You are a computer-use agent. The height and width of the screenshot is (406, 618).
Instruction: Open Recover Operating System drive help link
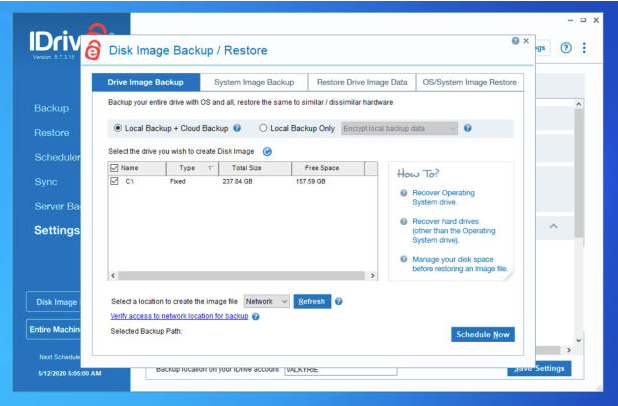point(443,197)
